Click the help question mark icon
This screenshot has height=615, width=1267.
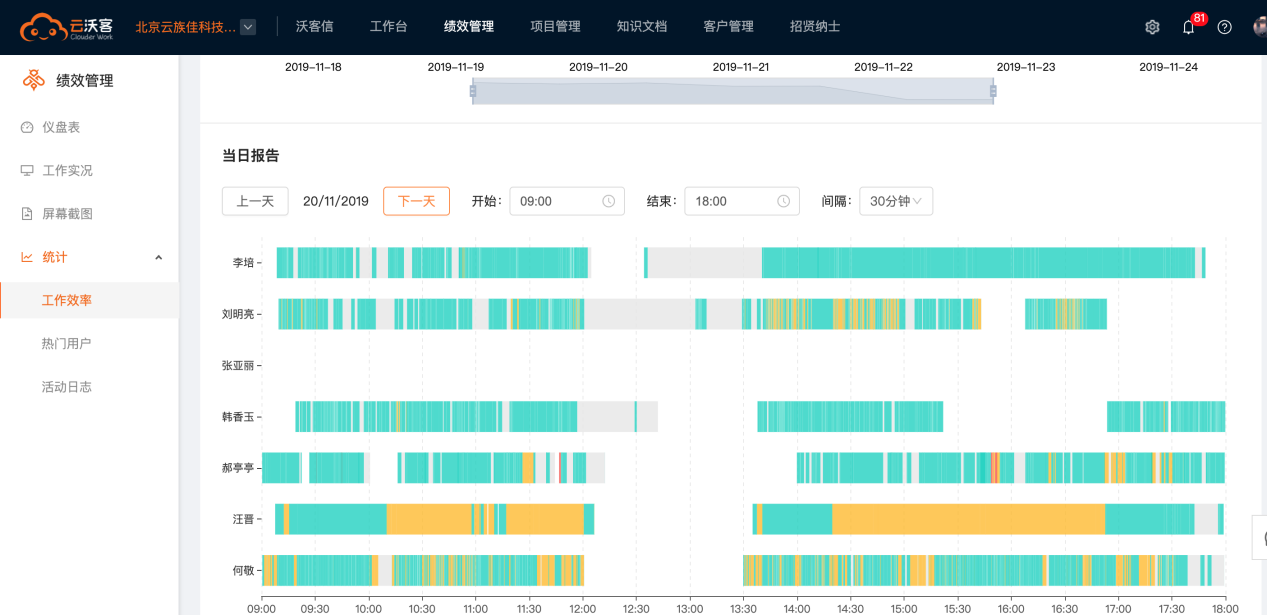click(1224, 27)
